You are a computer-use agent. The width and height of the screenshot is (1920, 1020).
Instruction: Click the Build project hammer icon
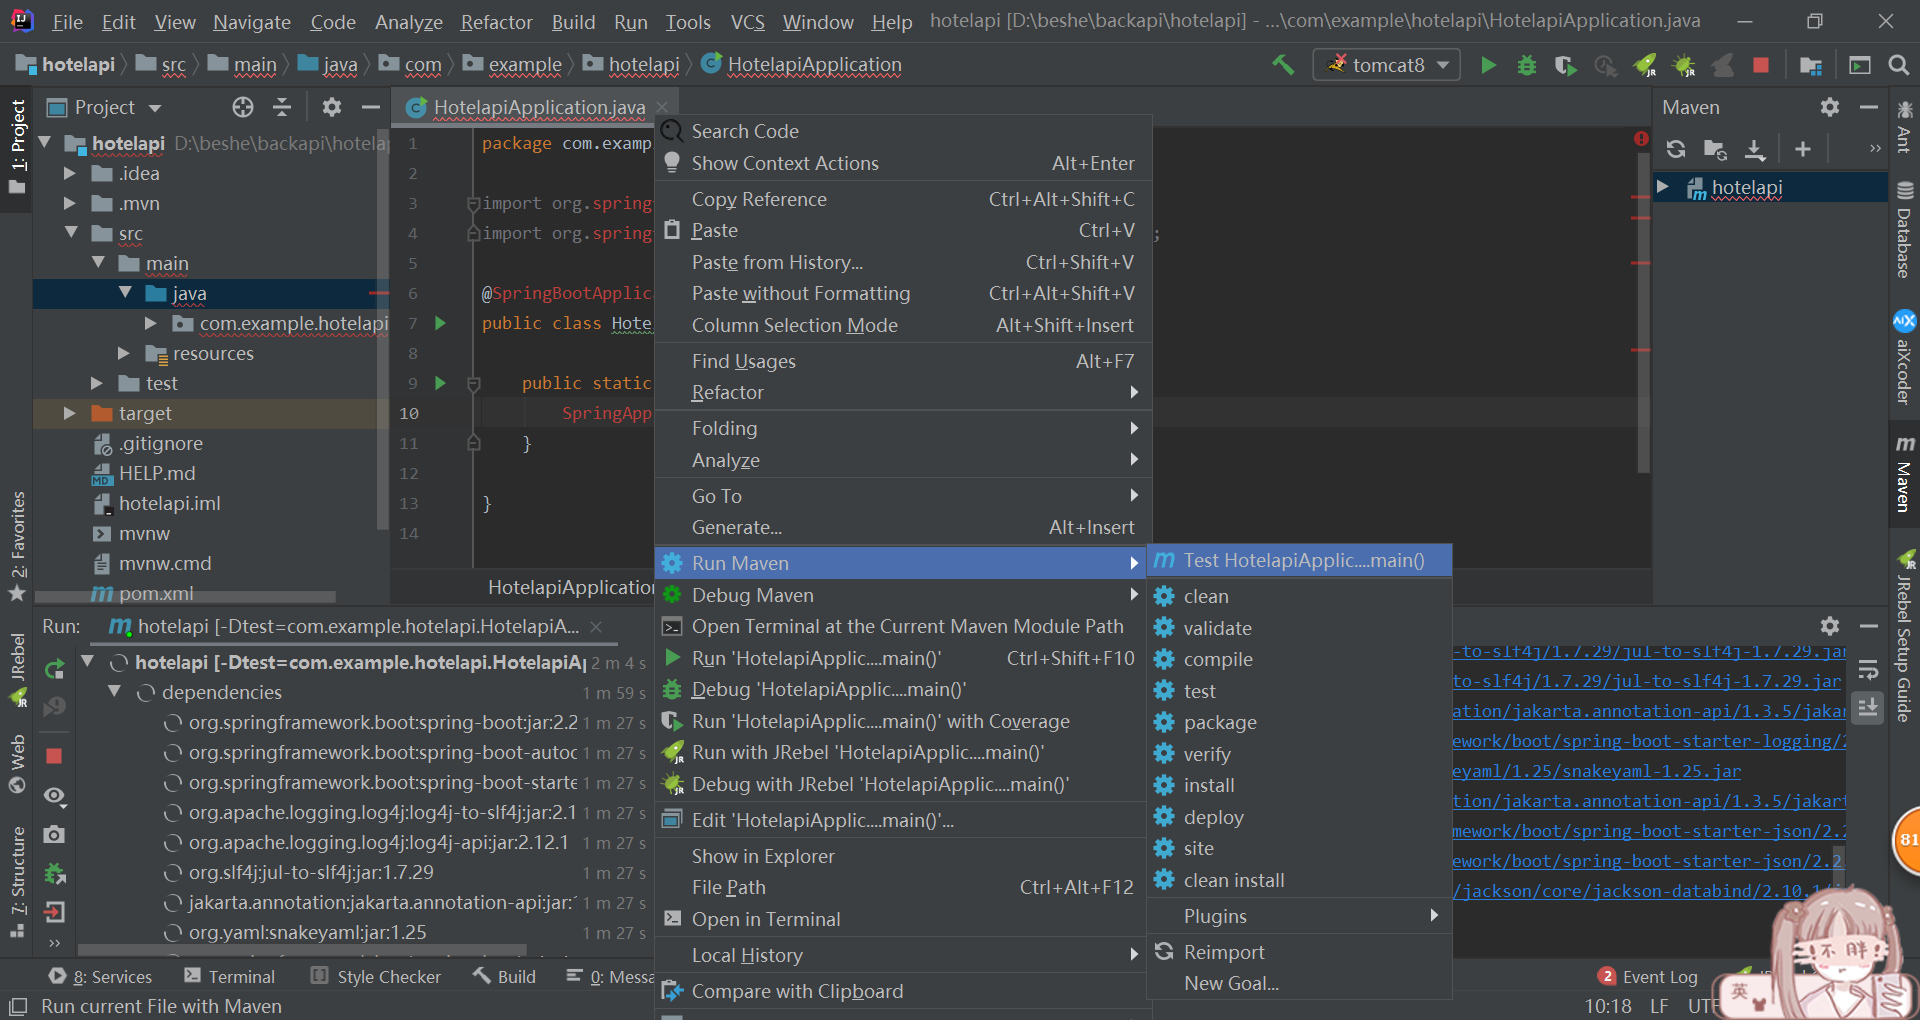[x=1282, y=65]
